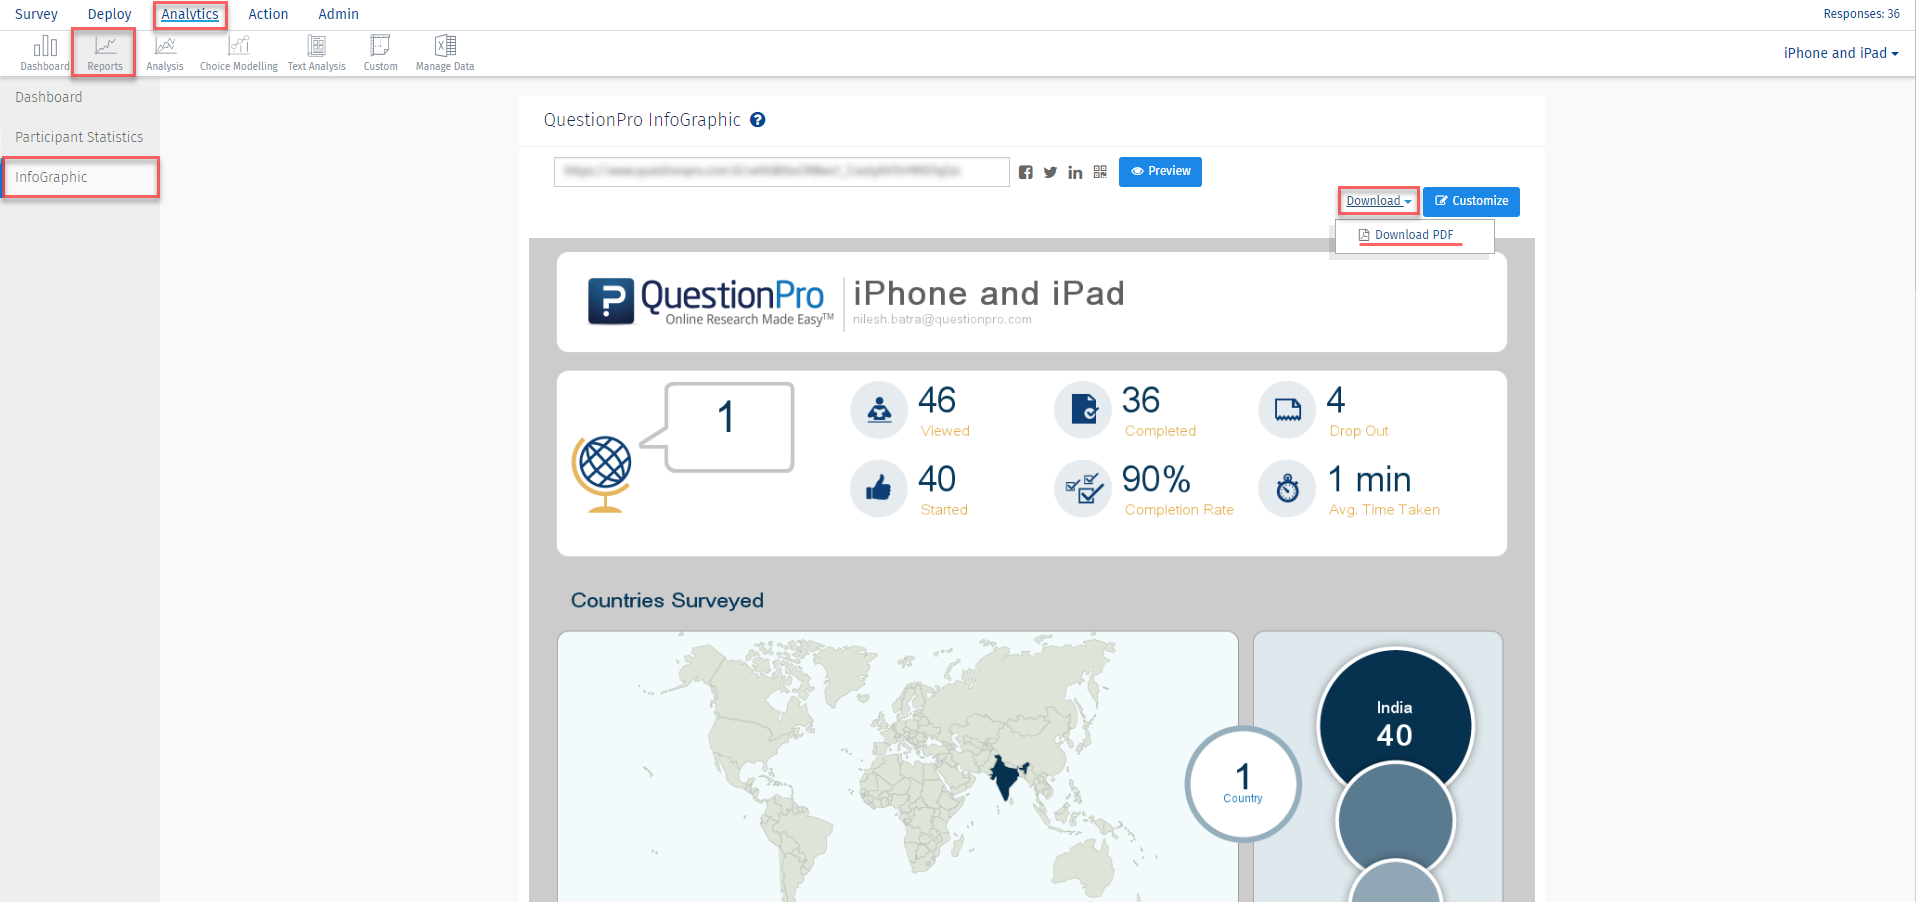
Task: Click the nilesh.batra@questionpro.com email text
Action: [942, 320]
